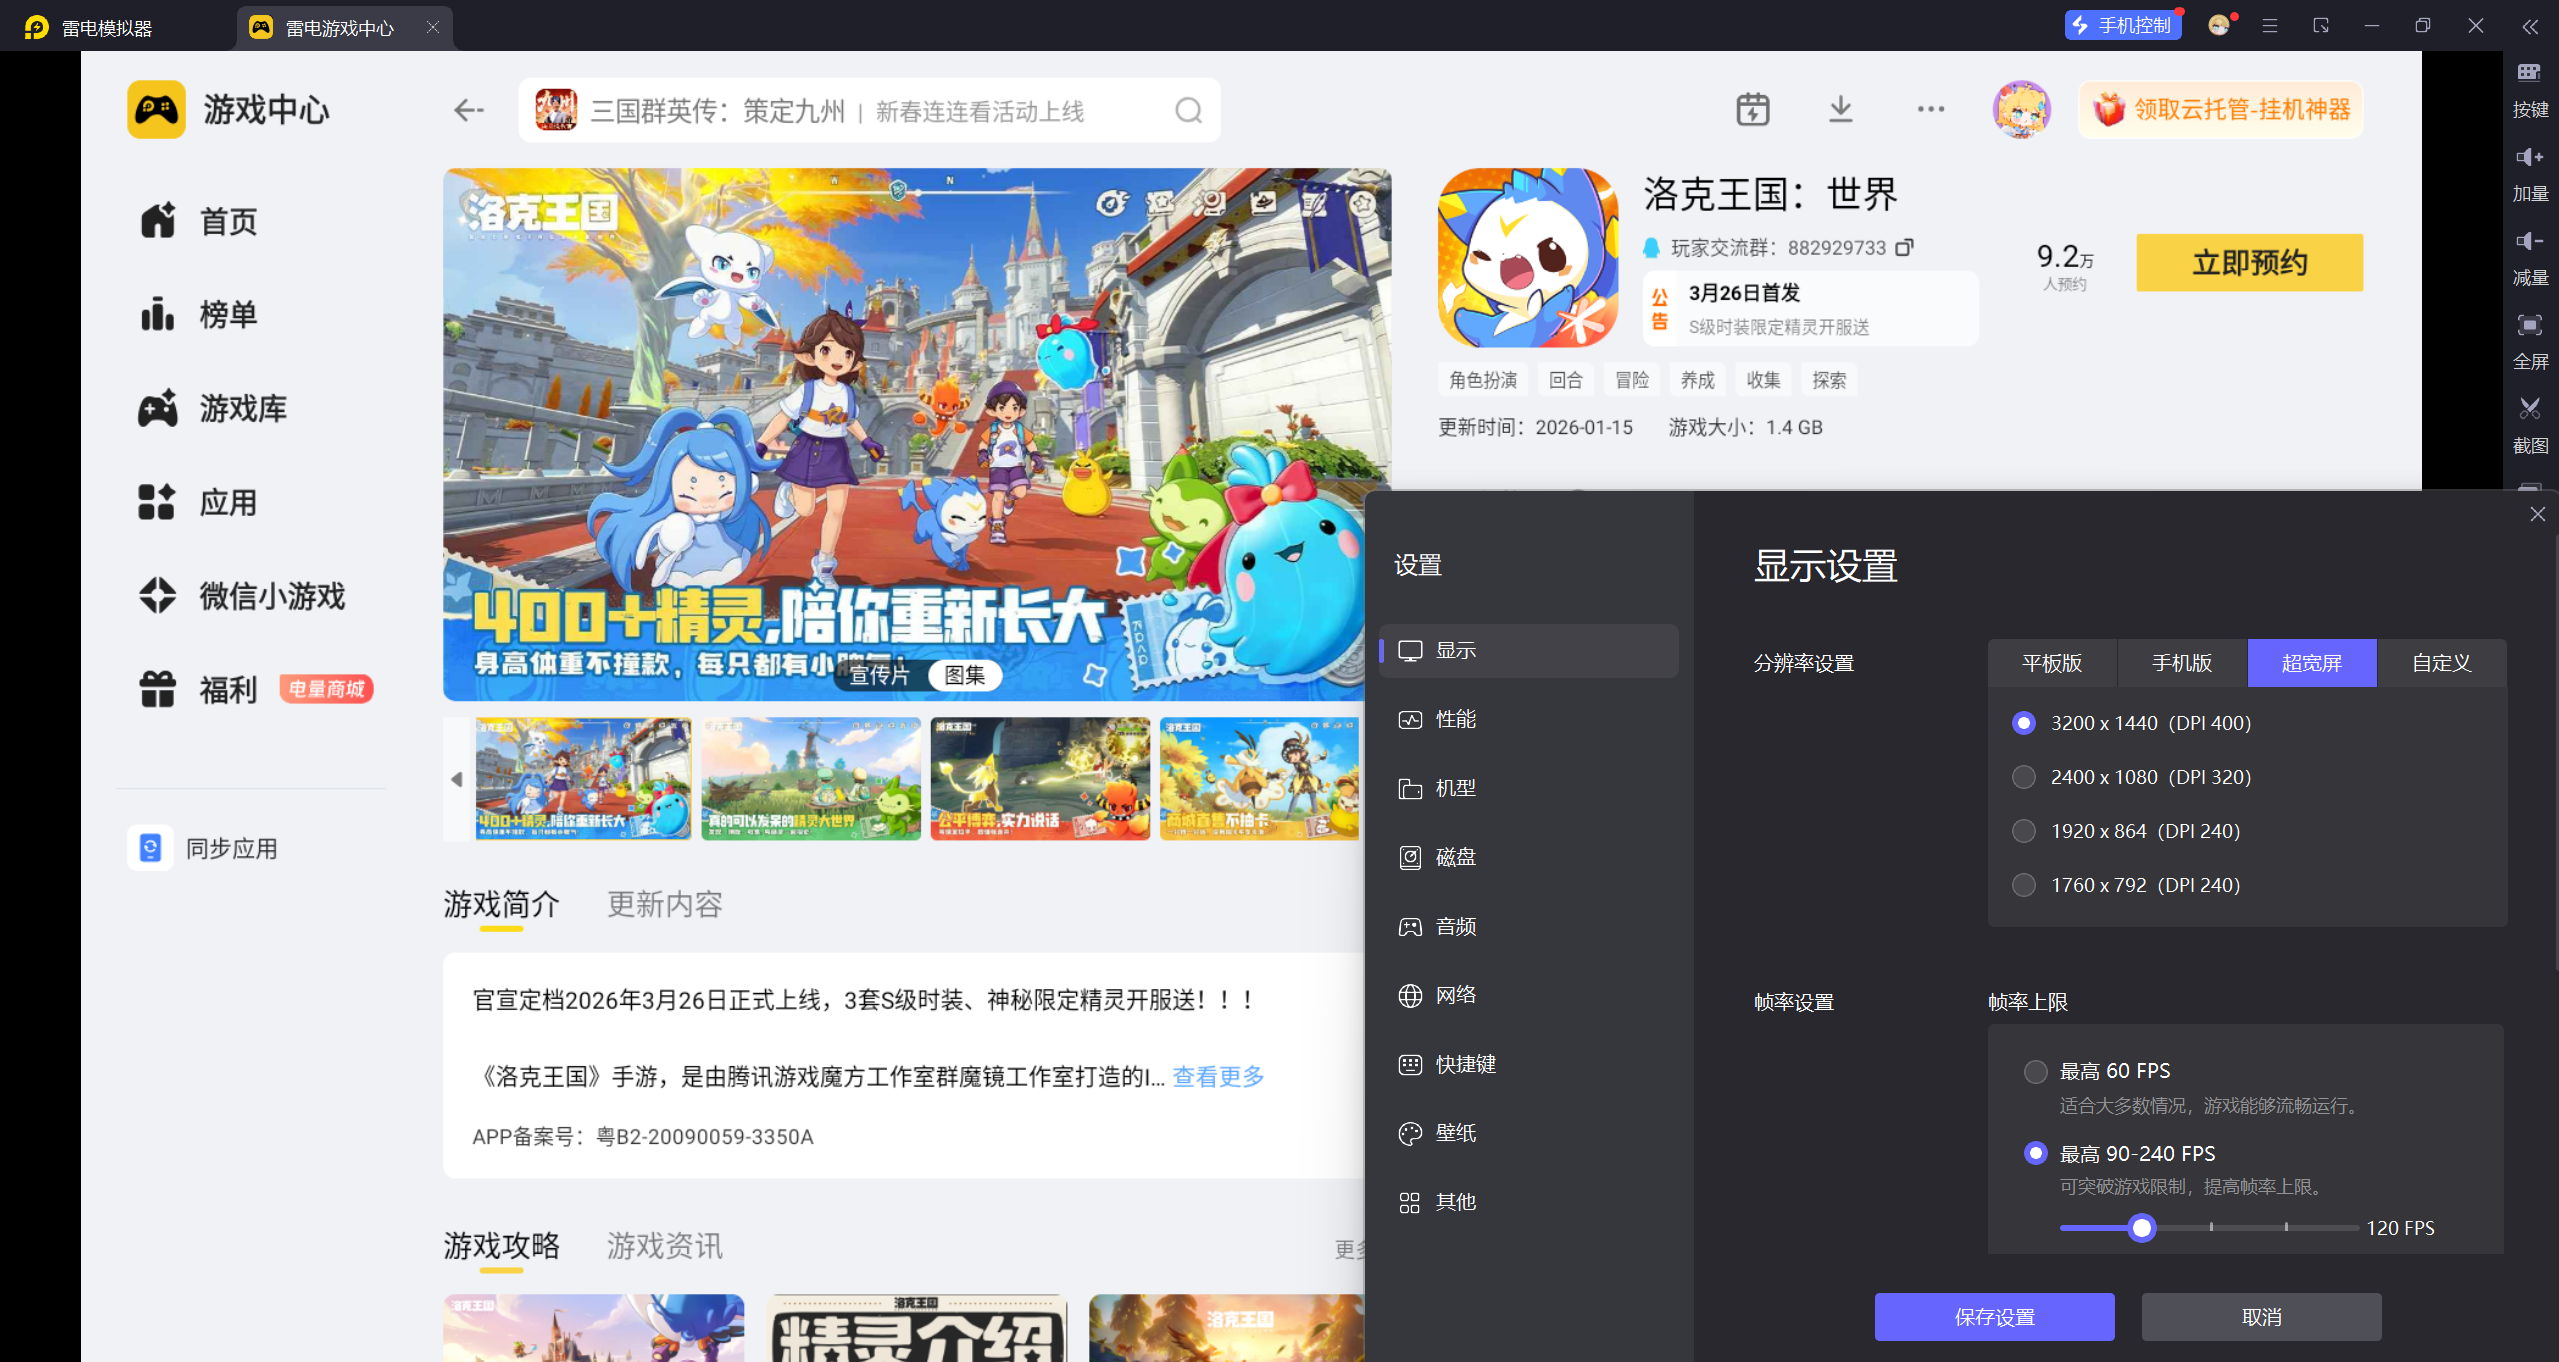
Task: Select the max 60 FPS option
Action: pyautogui.click(x=2036, y=1071)
